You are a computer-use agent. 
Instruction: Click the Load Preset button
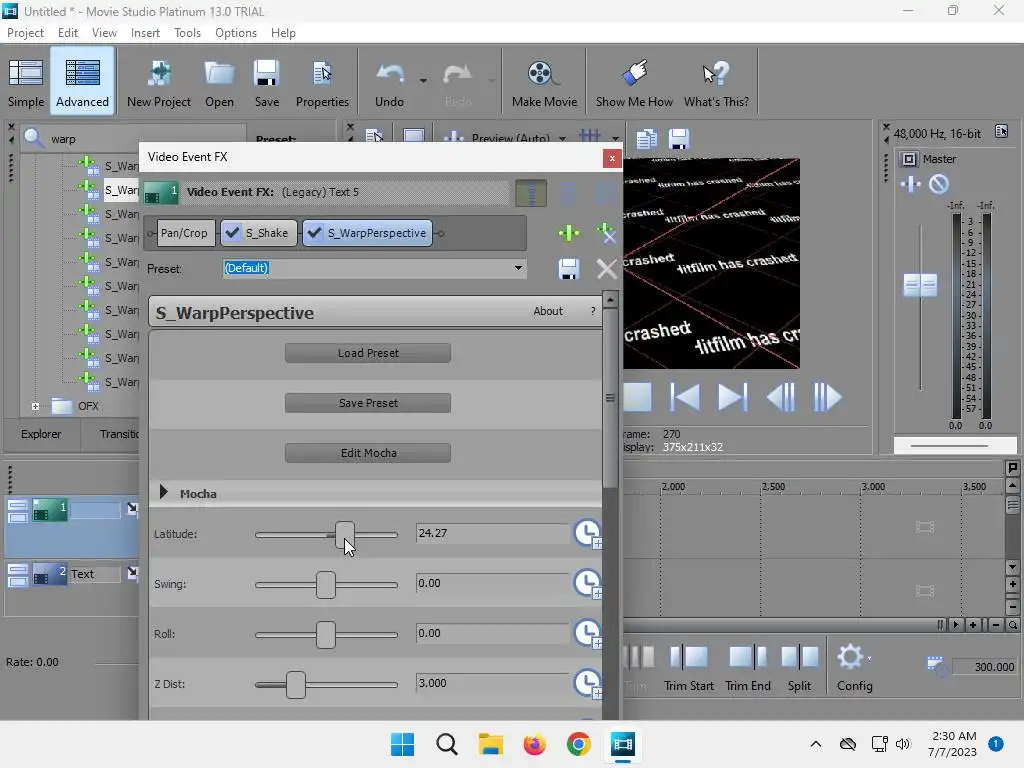coord(368,353)
